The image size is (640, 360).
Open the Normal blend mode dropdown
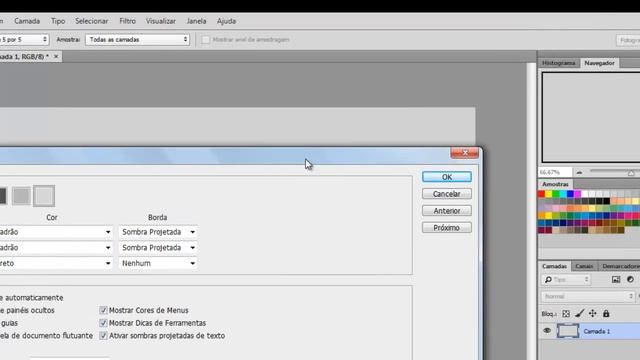tap(588, 296)
